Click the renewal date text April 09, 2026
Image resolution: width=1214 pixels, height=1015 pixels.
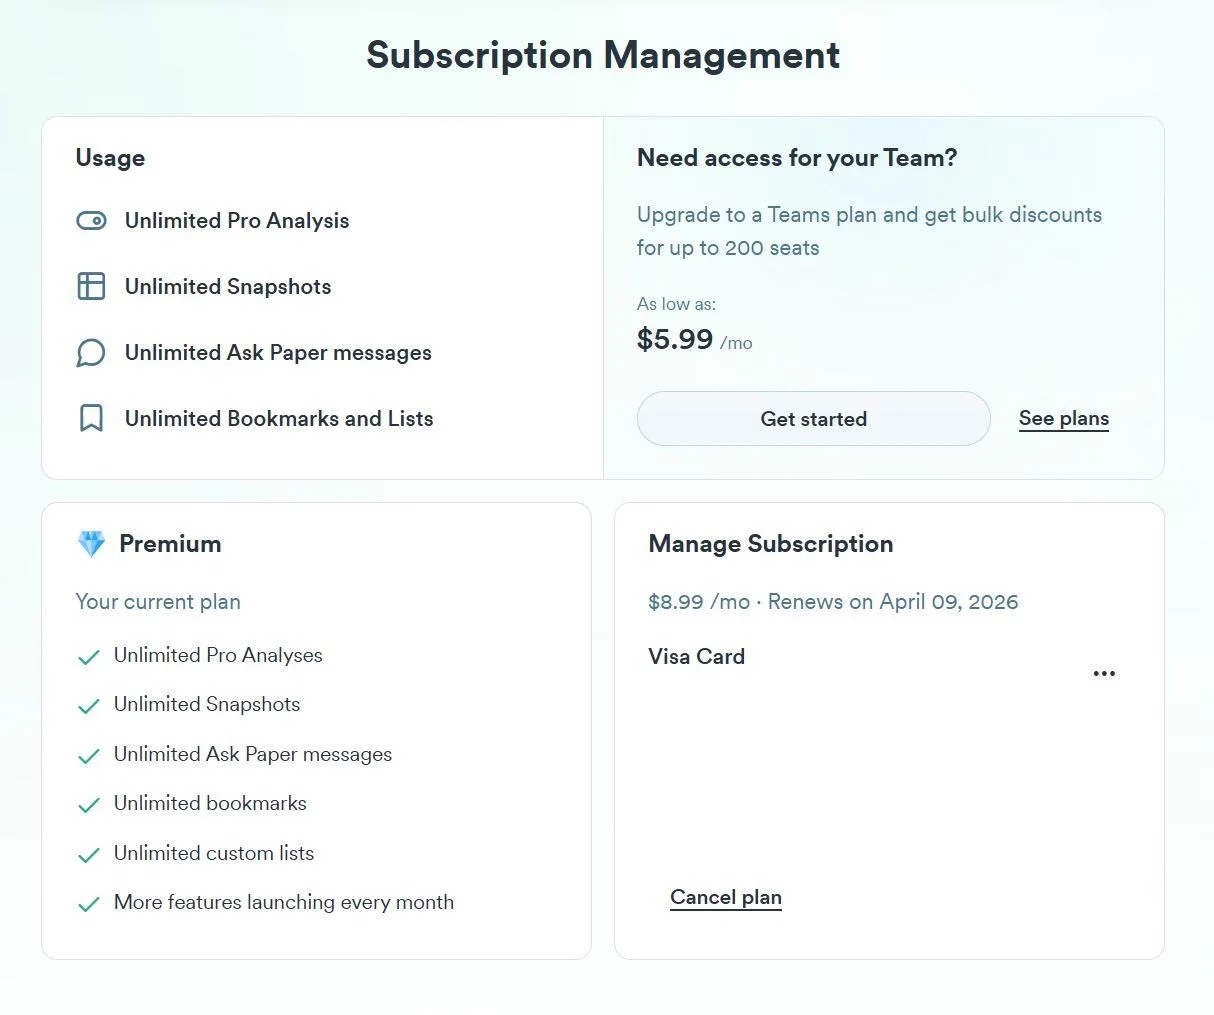pyautogui.click(x=949, y=602)
